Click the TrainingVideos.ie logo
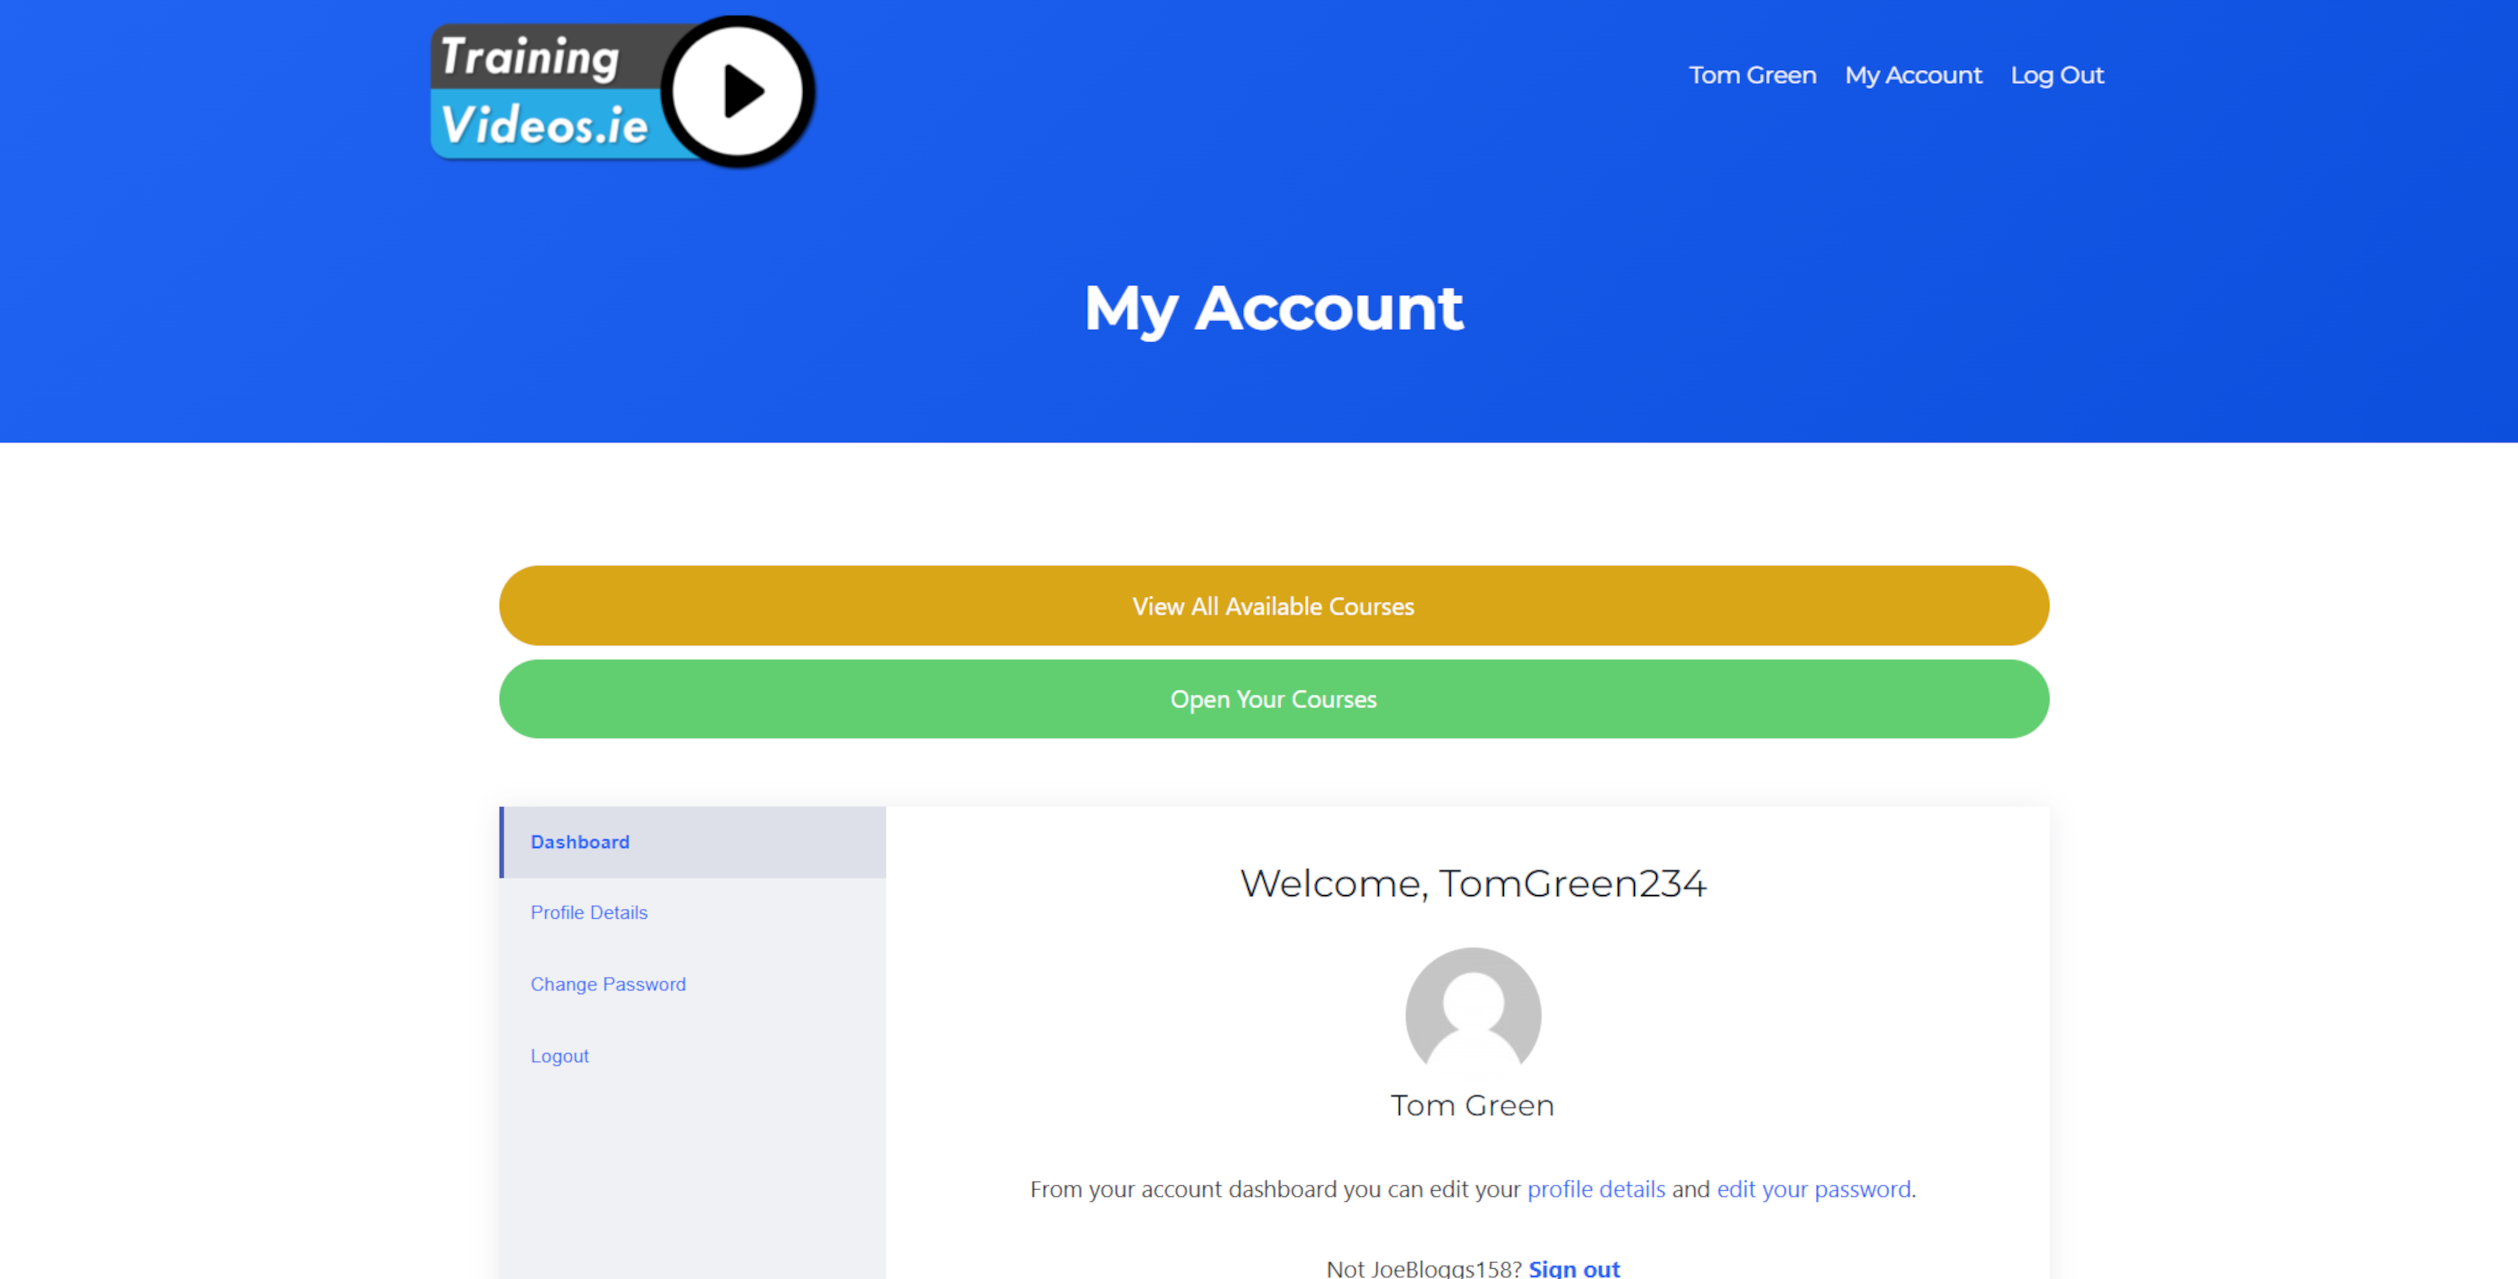Viewport: 2518px width, 1279px height. point(620,92)
